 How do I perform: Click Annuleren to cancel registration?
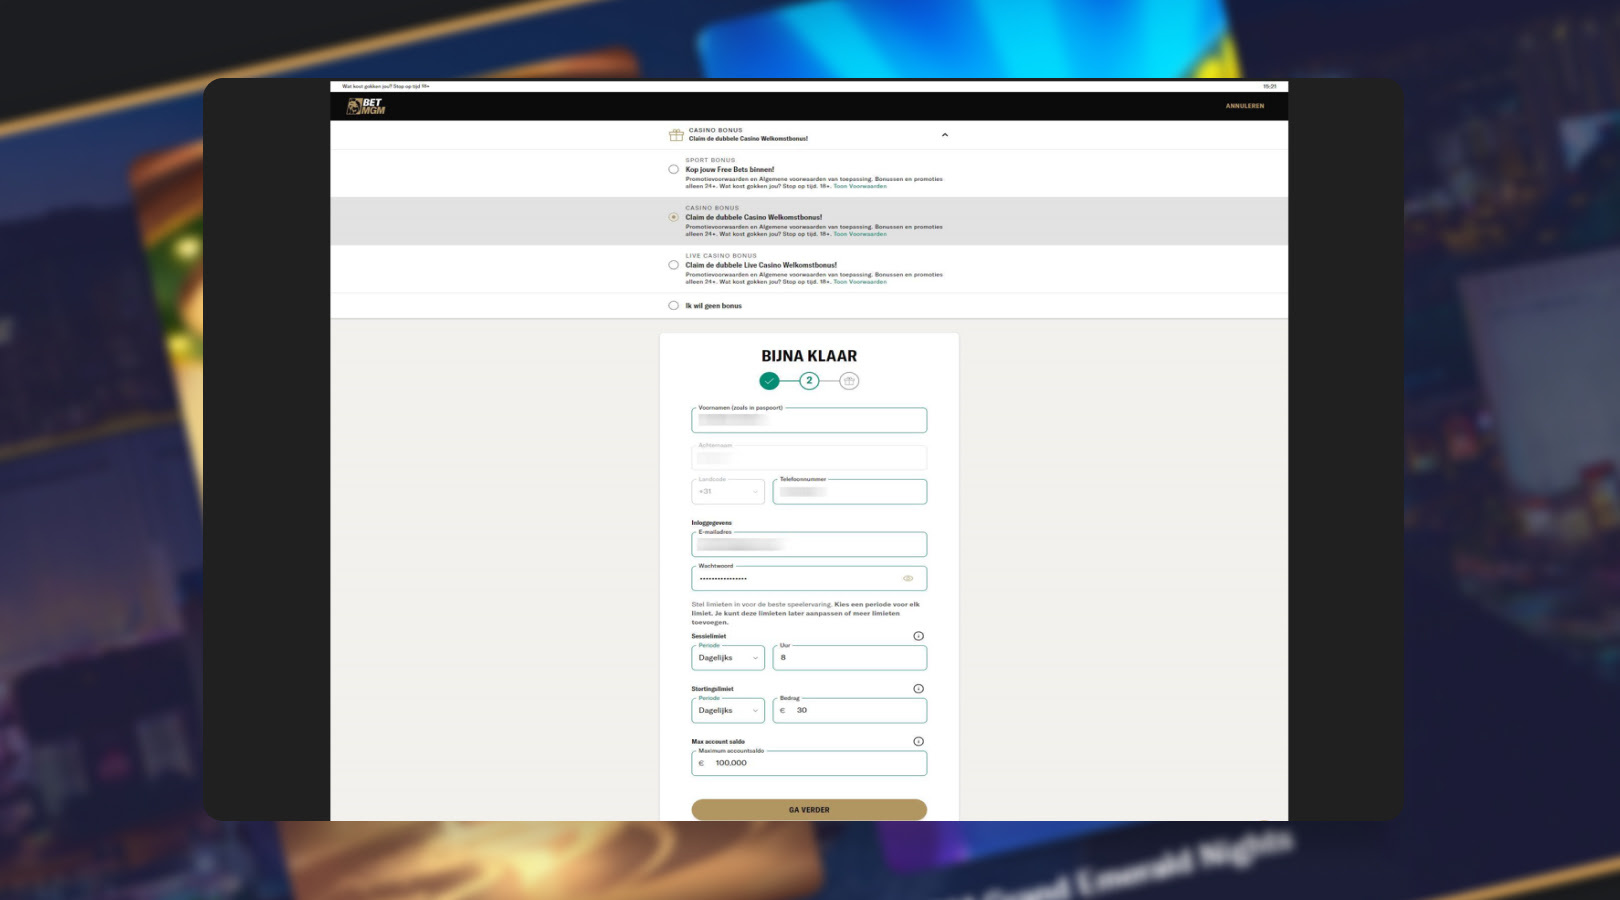(x=1244, y=106)
